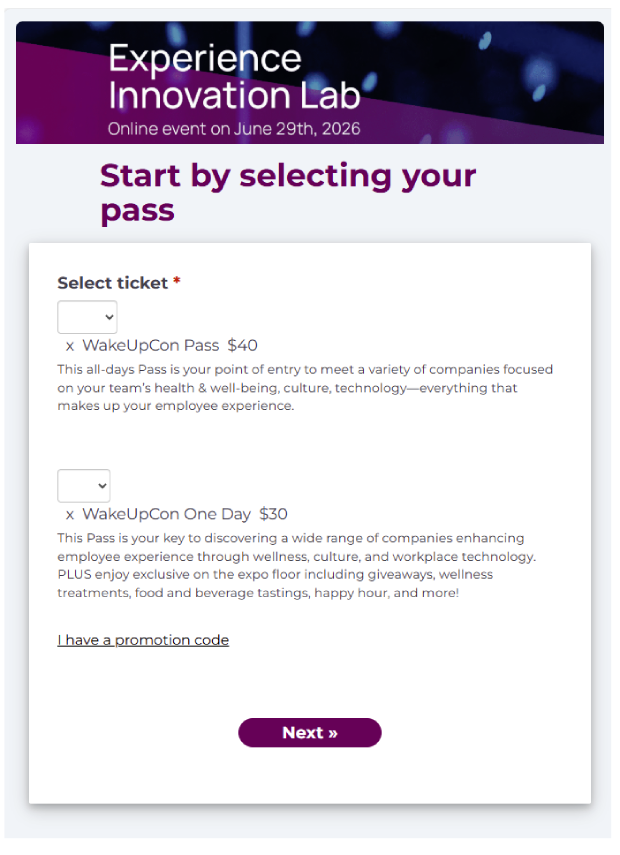Click the "x" symbol beside WakeUpCon Pass
Image resolution: width=620 pixels, height=855 pixels.
(70, 346)
